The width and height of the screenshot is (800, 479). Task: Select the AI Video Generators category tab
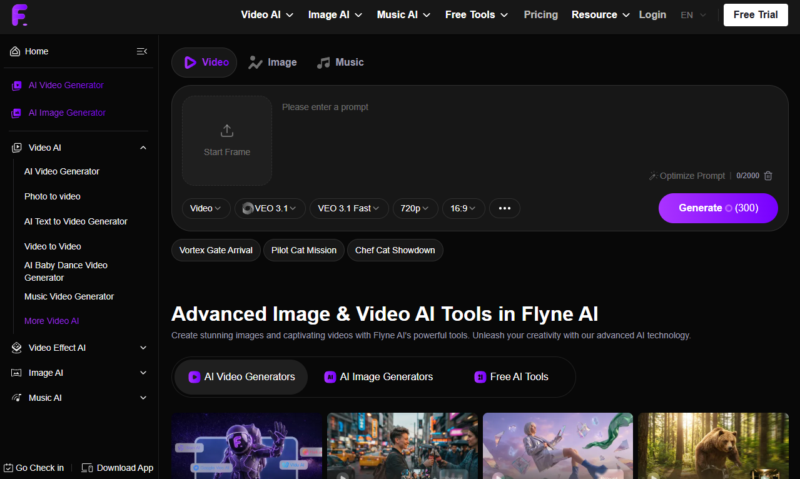tap(241, 377)
